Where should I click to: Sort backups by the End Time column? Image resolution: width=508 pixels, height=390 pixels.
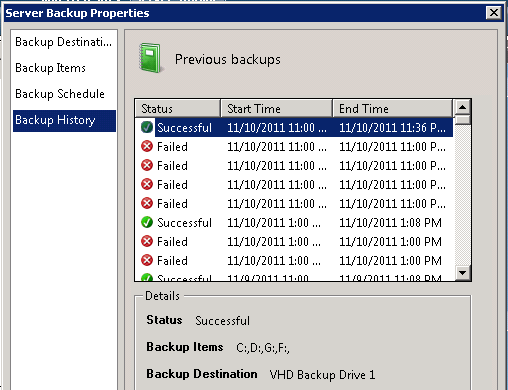393,108
